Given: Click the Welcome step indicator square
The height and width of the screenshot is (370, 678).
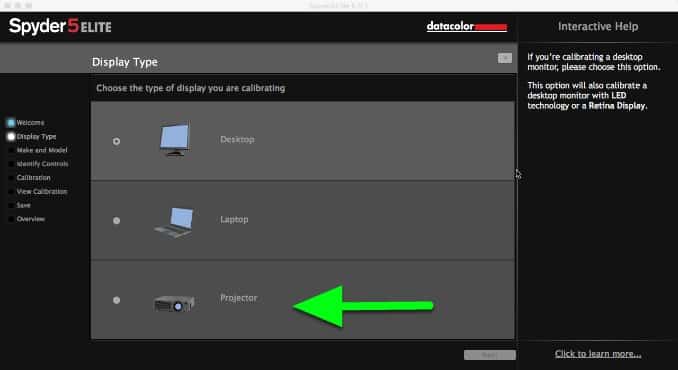Looking at the screenshot, I should [x=11, y=123].
